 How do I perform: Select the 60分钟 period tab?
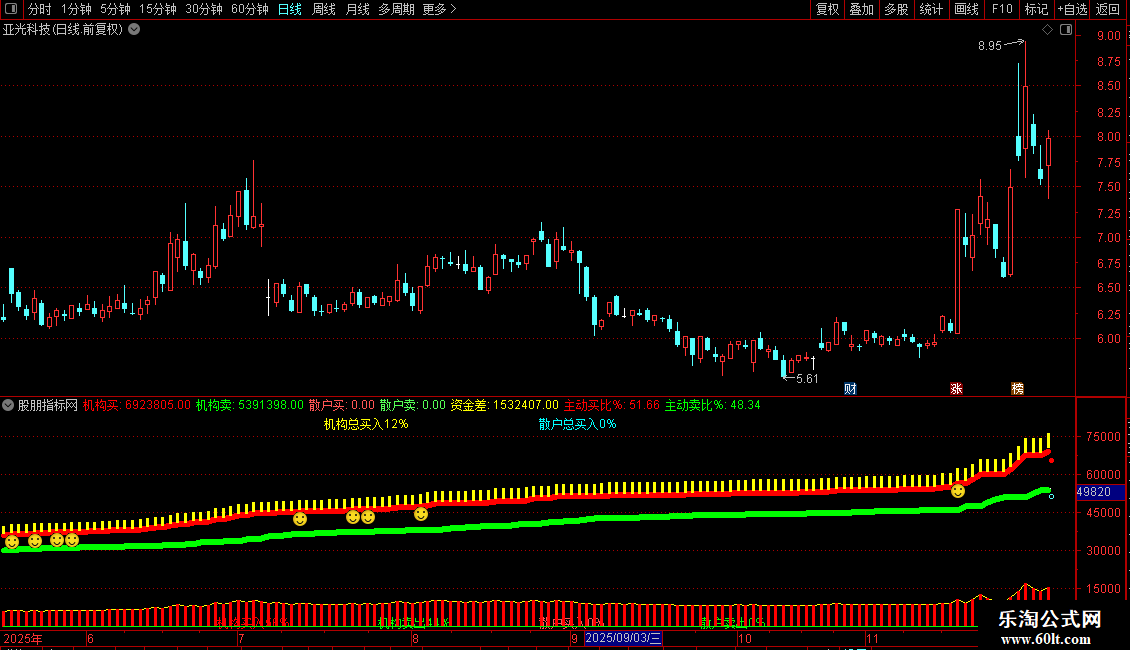pyautogui.click(x=249, y=9)
